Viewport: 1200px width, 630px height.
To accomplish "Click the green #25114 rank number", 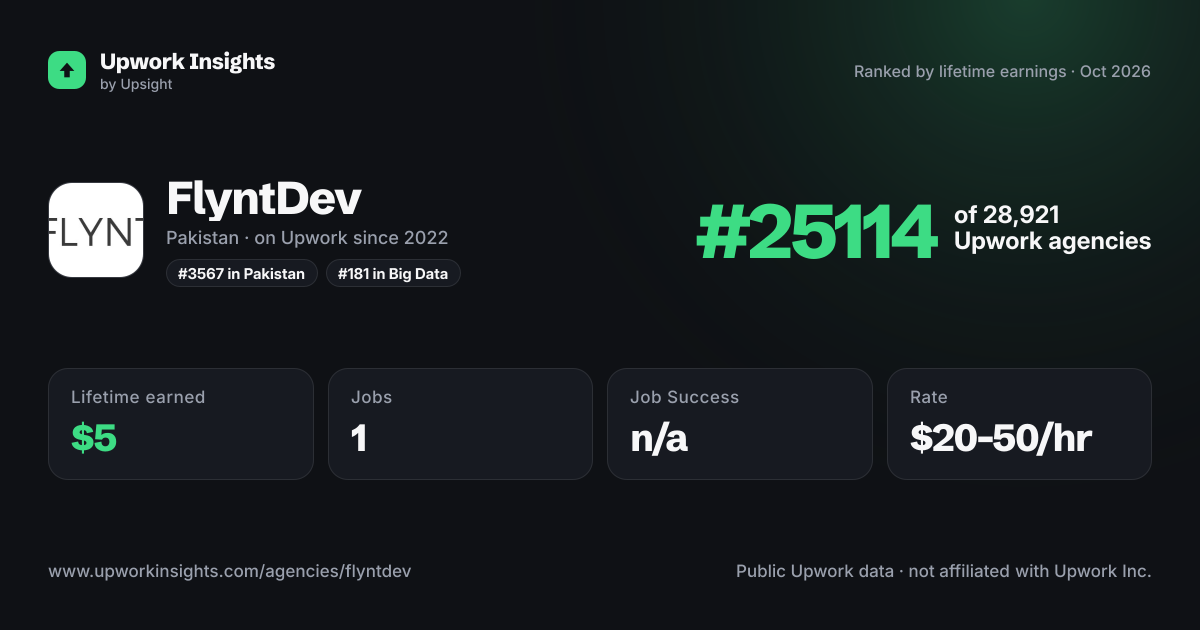I will click(817, 231).
